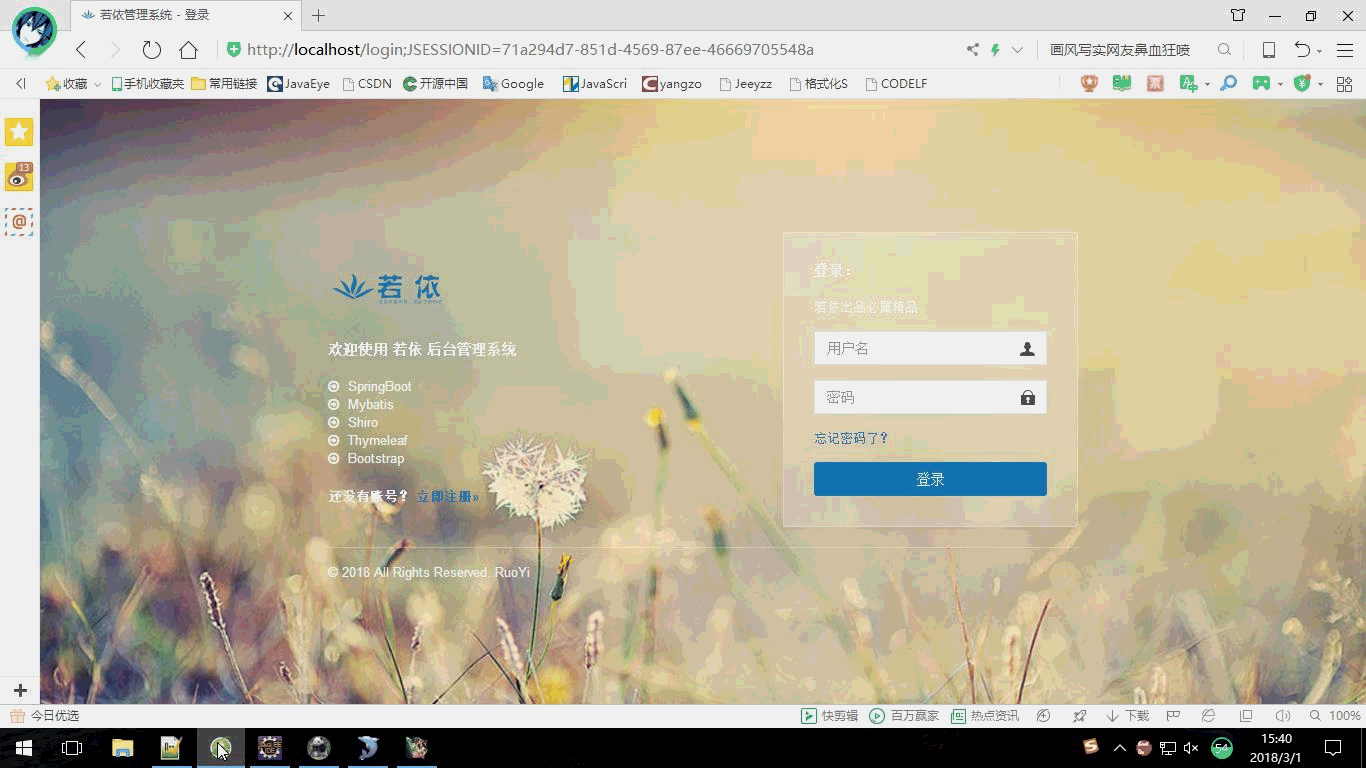Click the blue 登录 login button
Viewport: 1366px width, 768px height.
click(930, 479)
